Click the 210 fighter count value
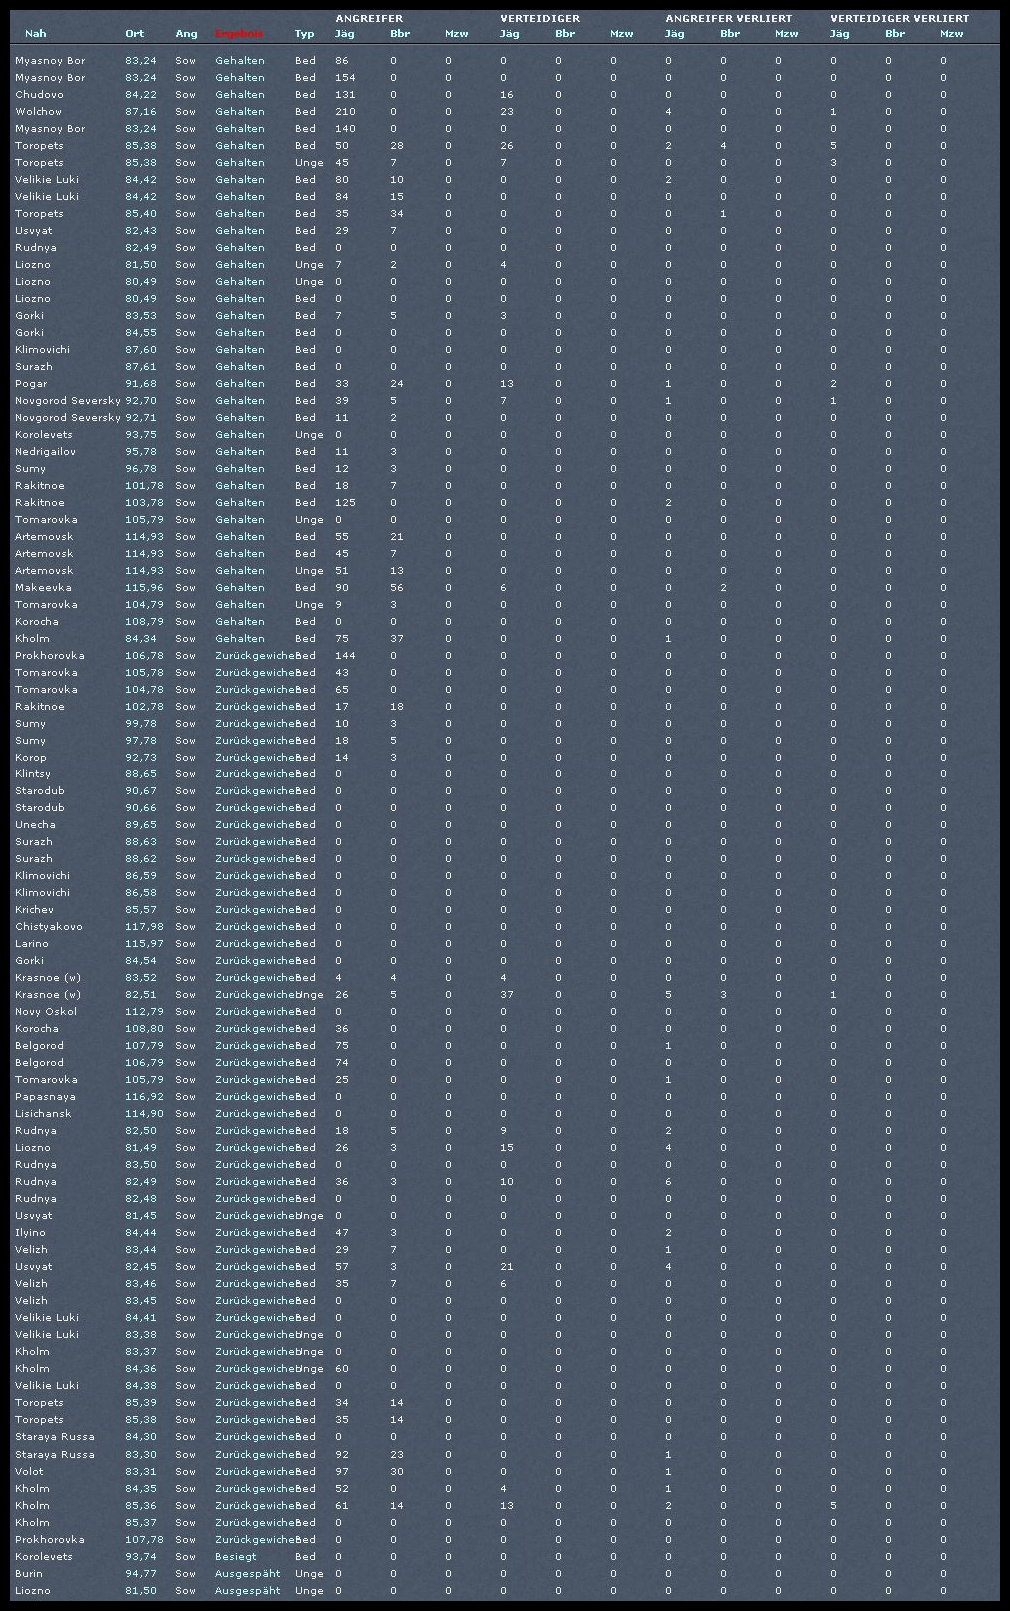1010x1611 pixels. 346,112
